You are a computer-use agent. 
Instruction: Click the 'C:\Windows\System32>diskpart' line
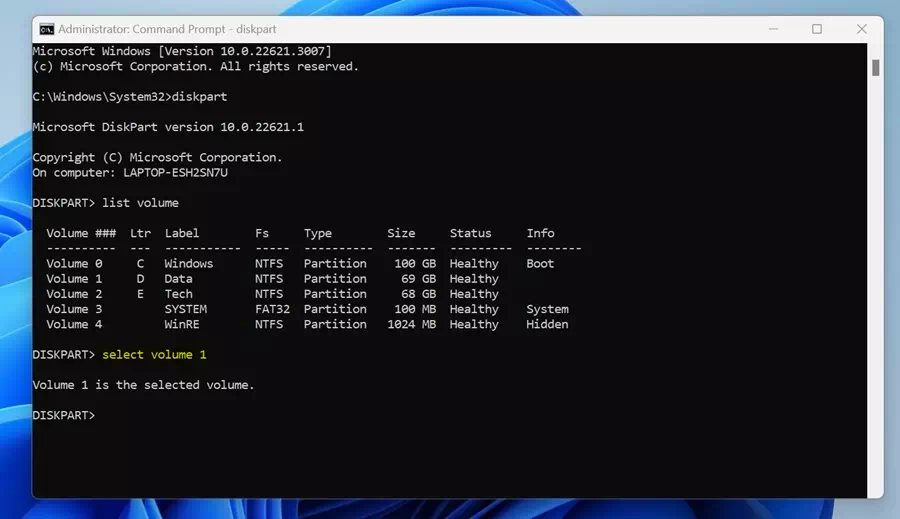coord(130,96)
